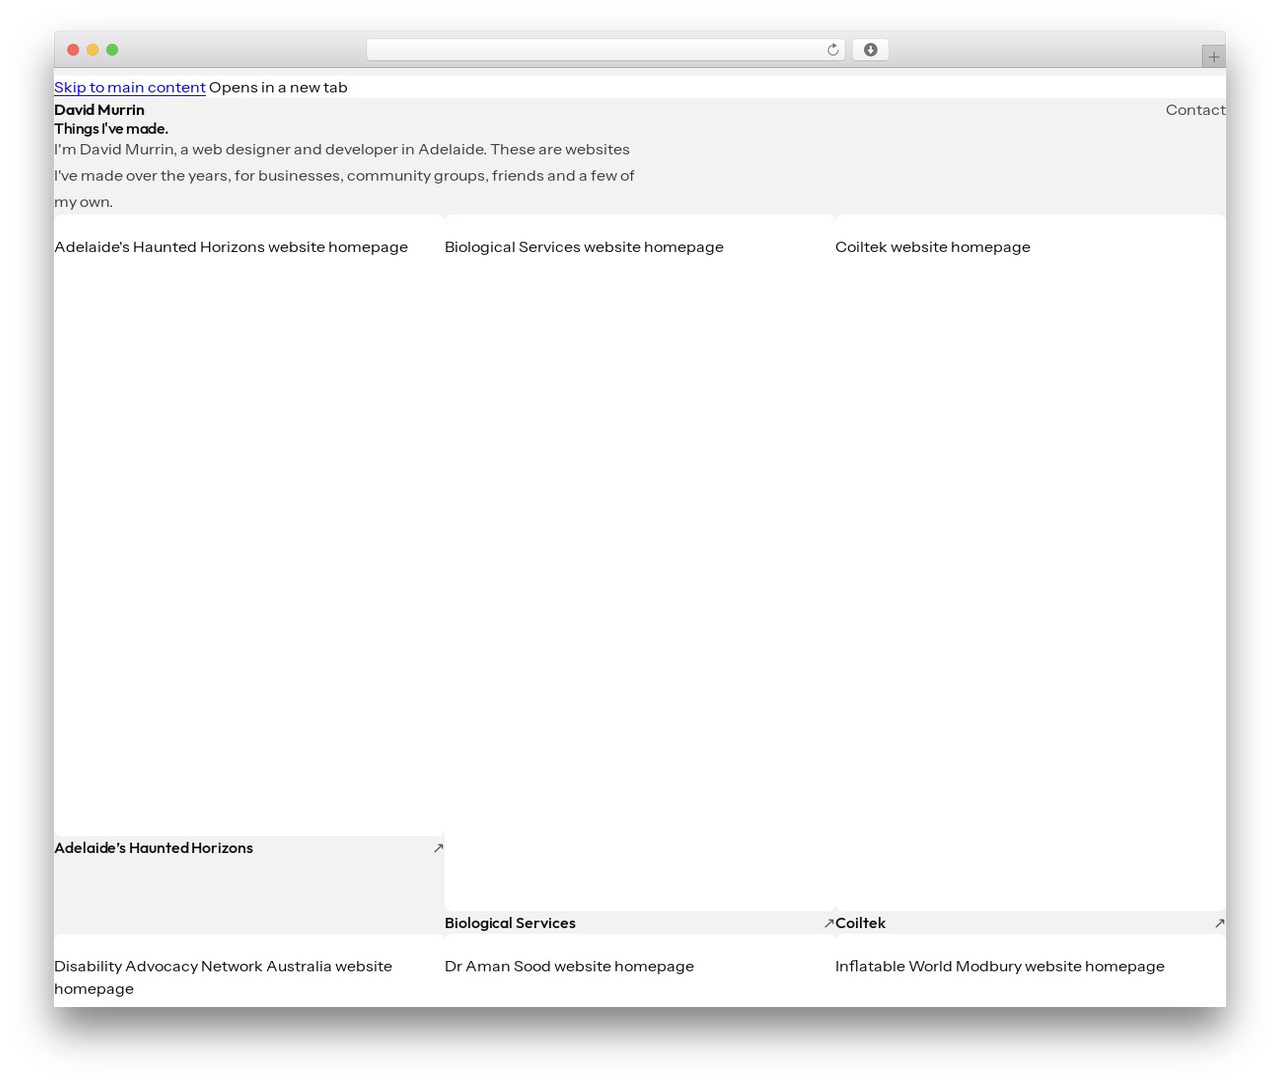Viewport: 1280px width, 1084px height.
Task: Open the Coiltek project title
Action: click(860, 923)
